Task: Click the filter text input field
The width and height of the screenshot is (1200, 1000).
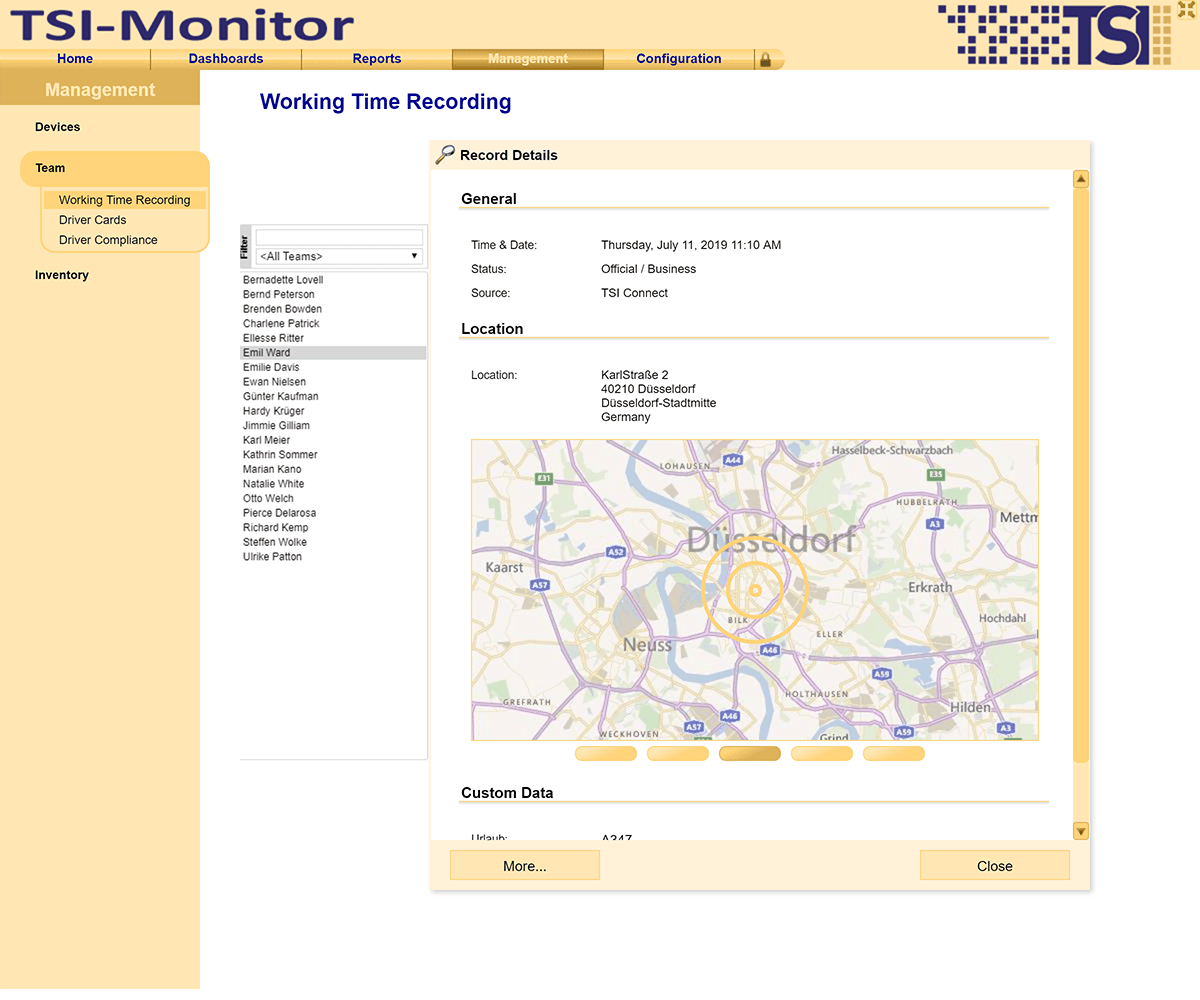Action: (x=340, y=238)
